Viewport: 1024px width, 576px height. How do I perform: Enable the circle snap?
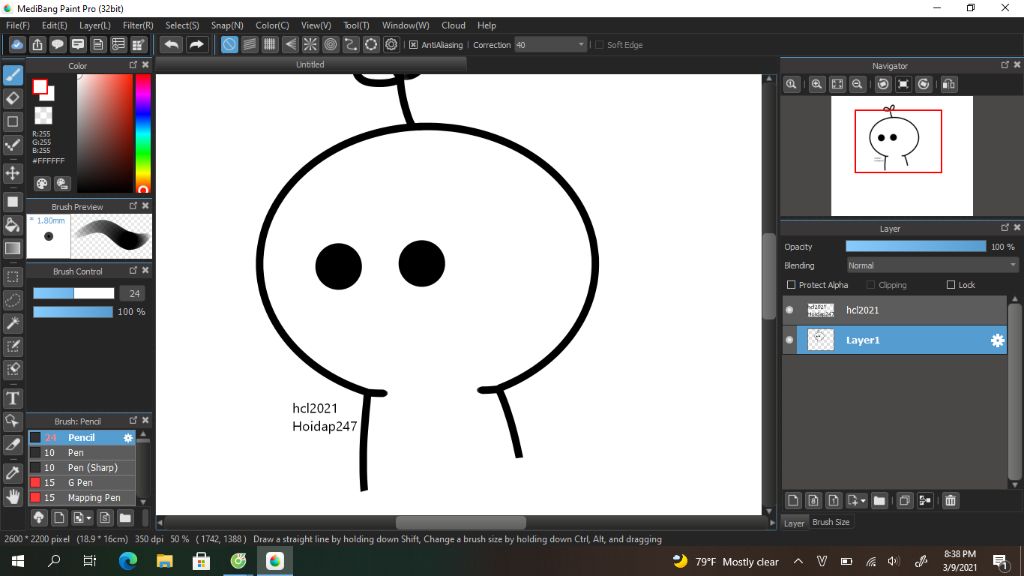tap(330, 44)
